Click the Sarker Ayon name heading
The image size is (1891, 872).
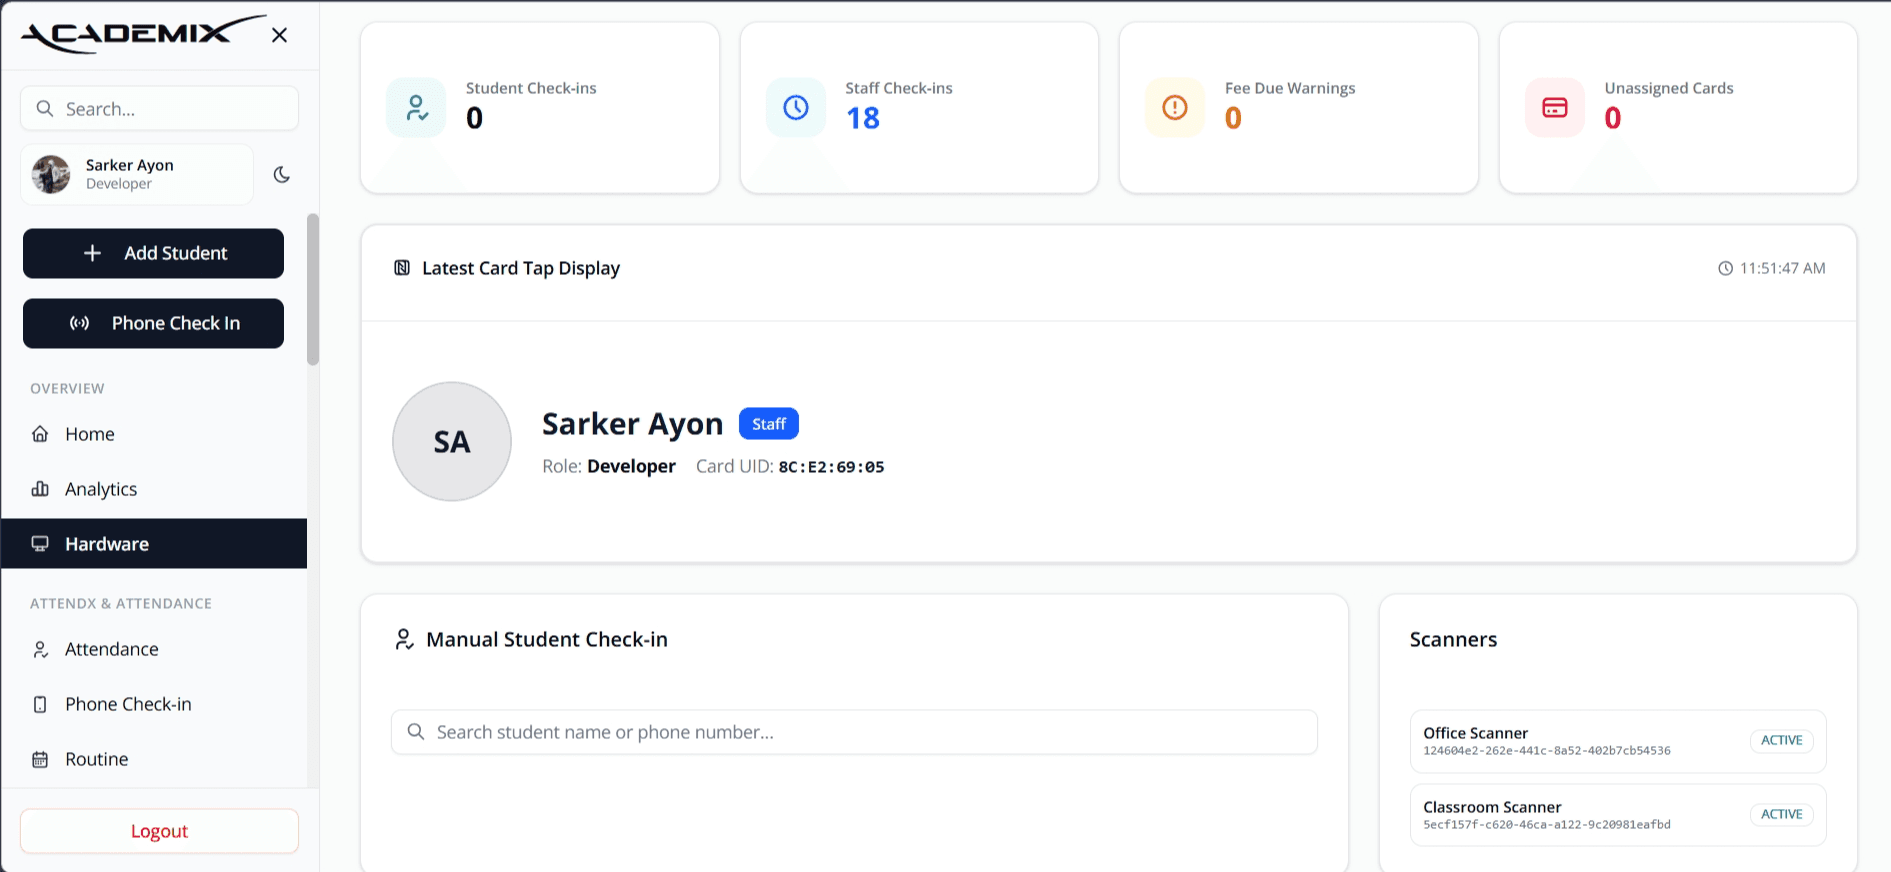tap(632, 424)
